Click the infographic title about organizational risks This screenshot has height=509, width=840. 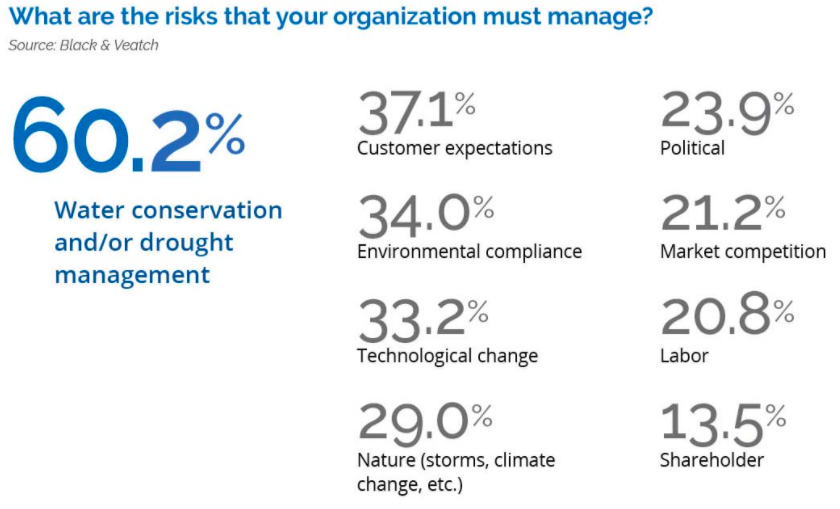click(x=331, y=17)
